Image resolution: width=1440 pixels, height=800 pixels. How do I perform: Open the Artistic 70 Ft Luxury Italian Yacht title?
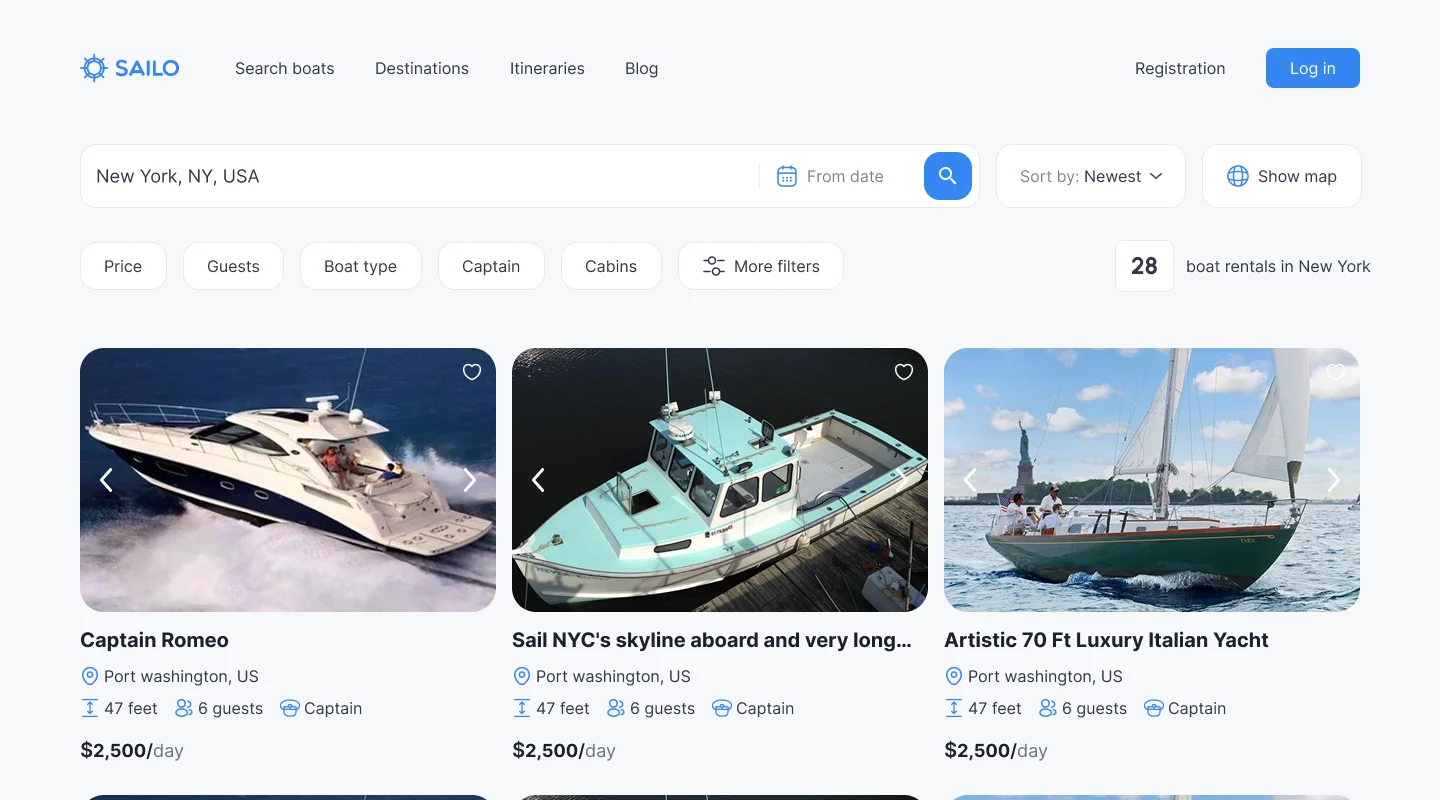pyautogui.click(x=1106, y=640)
